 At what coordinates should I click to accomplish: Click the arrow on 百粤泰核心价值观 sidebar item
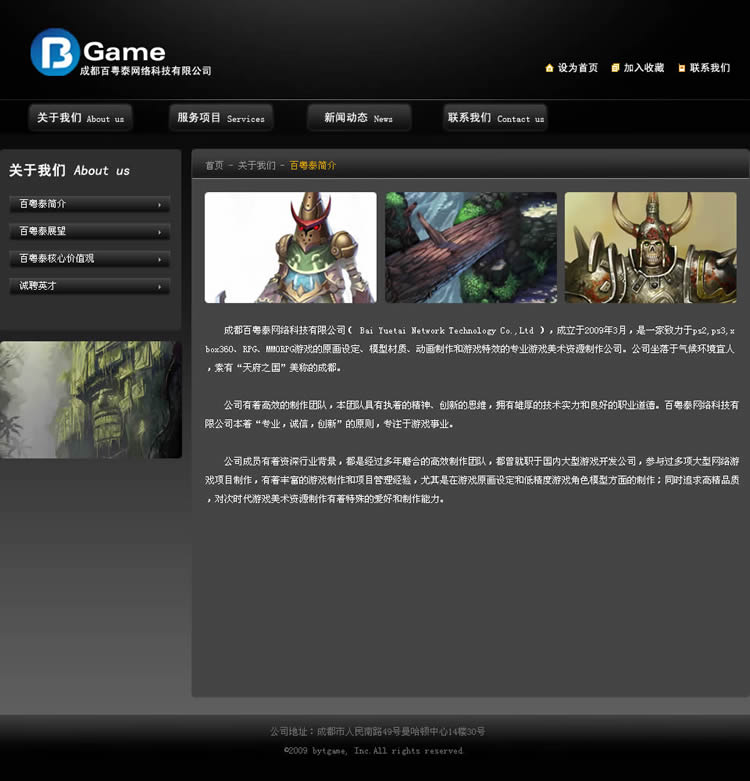pyautogui.click(x=159, y=259)
